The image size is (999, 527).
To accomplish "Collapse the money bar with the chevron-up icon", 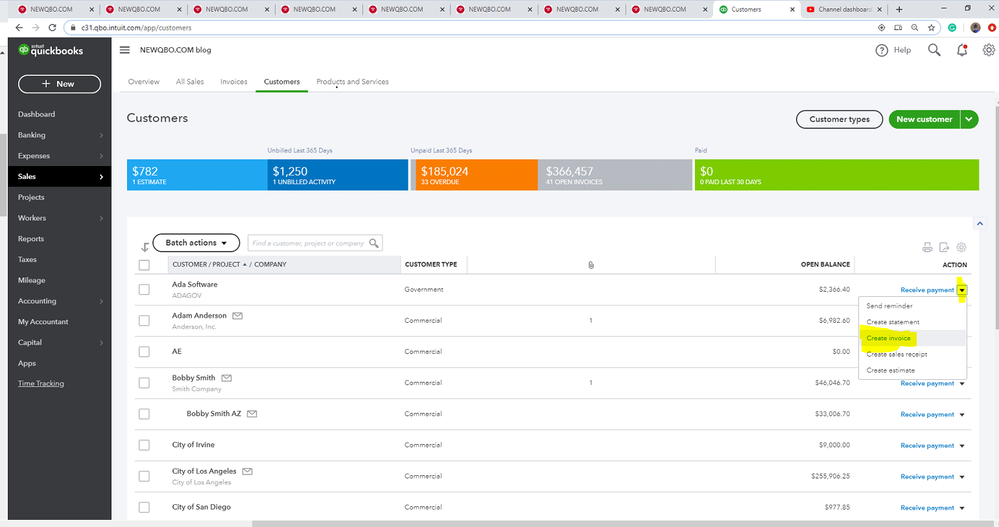I will 980,224.
